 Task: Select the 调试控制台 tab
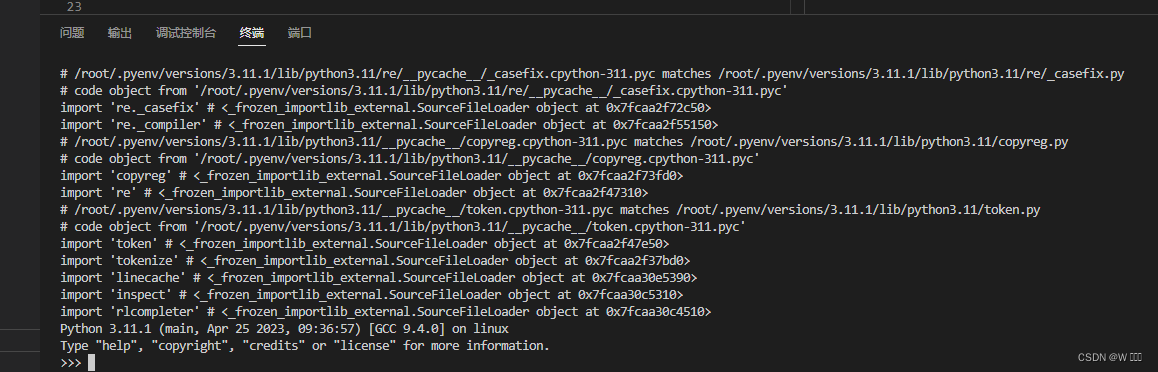pos(186,32)
